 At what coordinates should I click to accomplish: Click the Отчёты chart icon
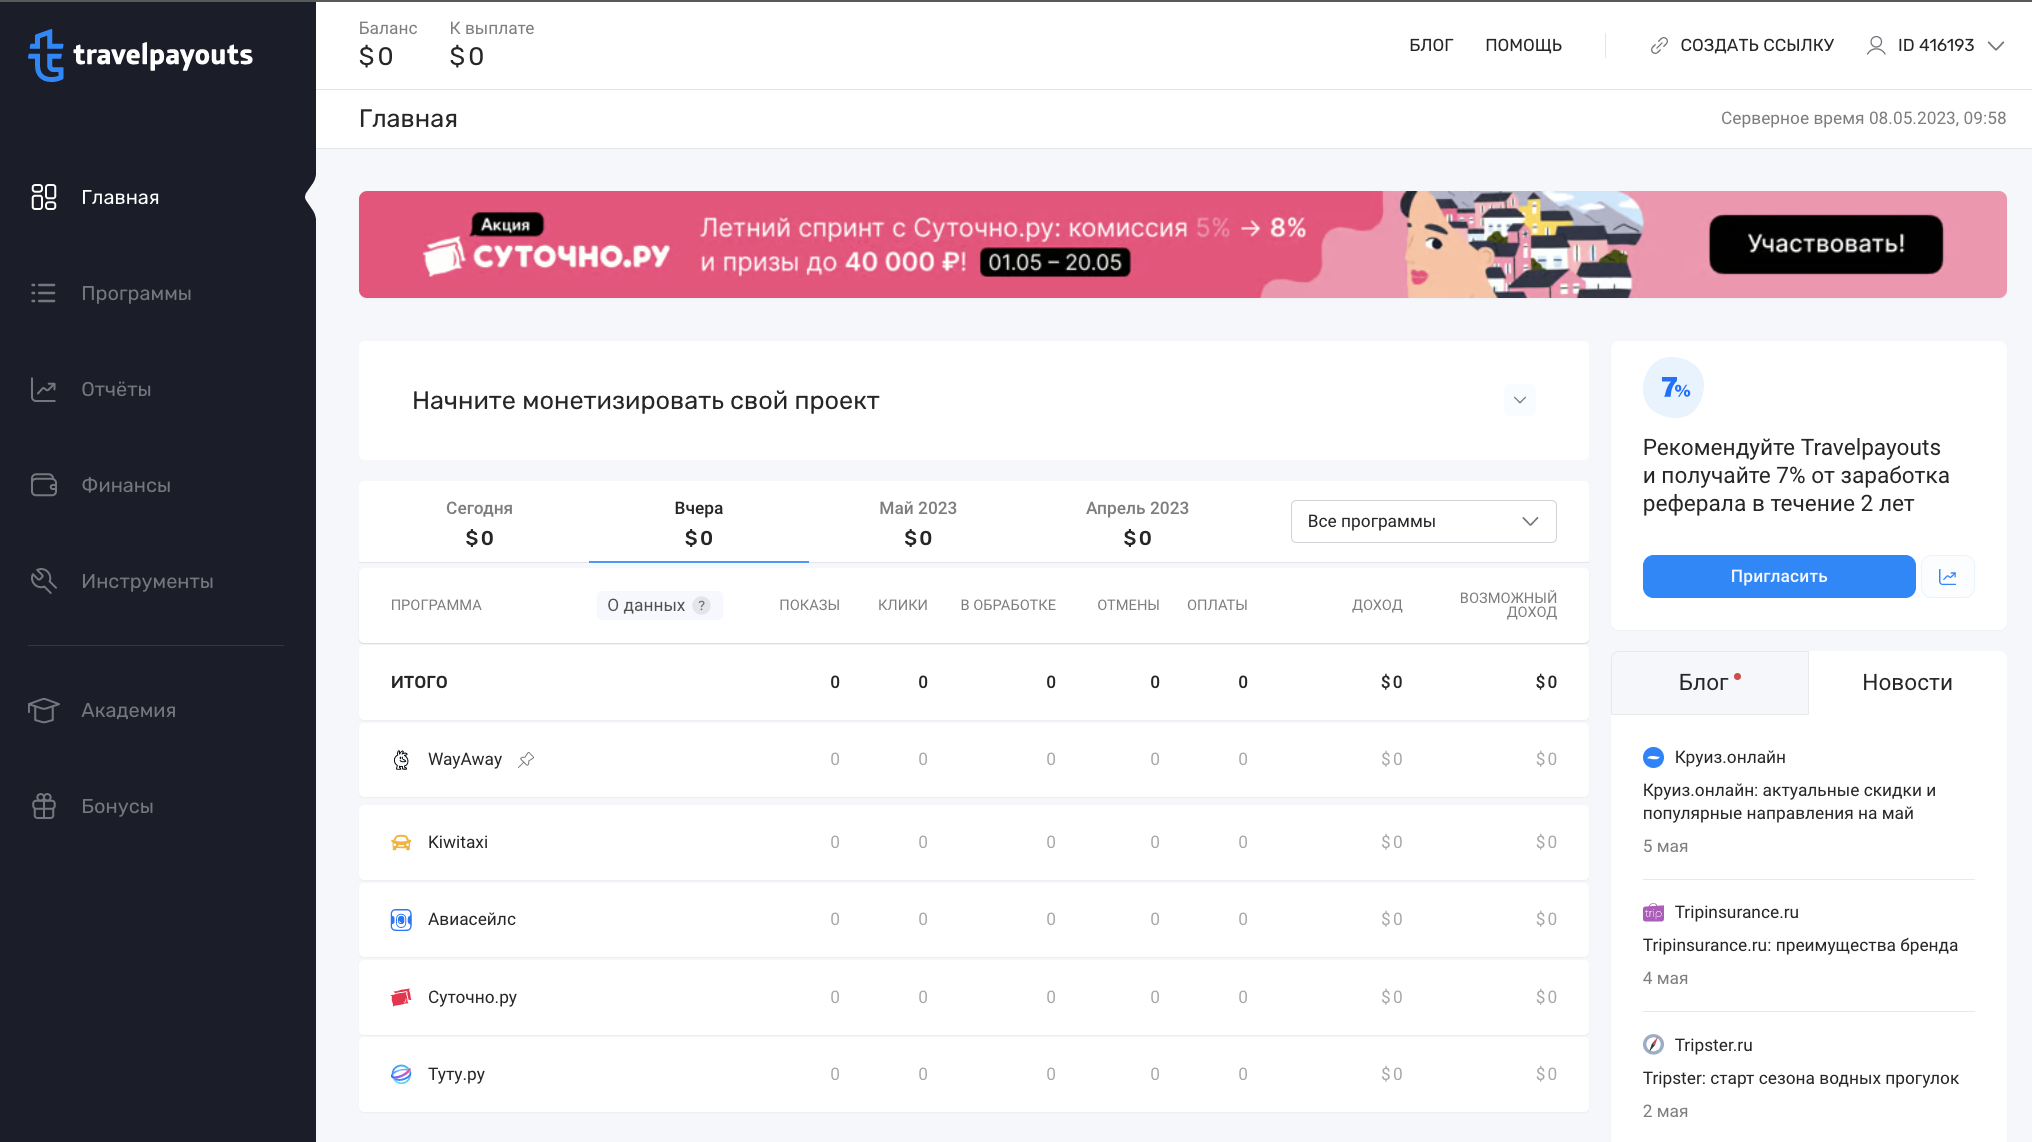coord(44,389)
